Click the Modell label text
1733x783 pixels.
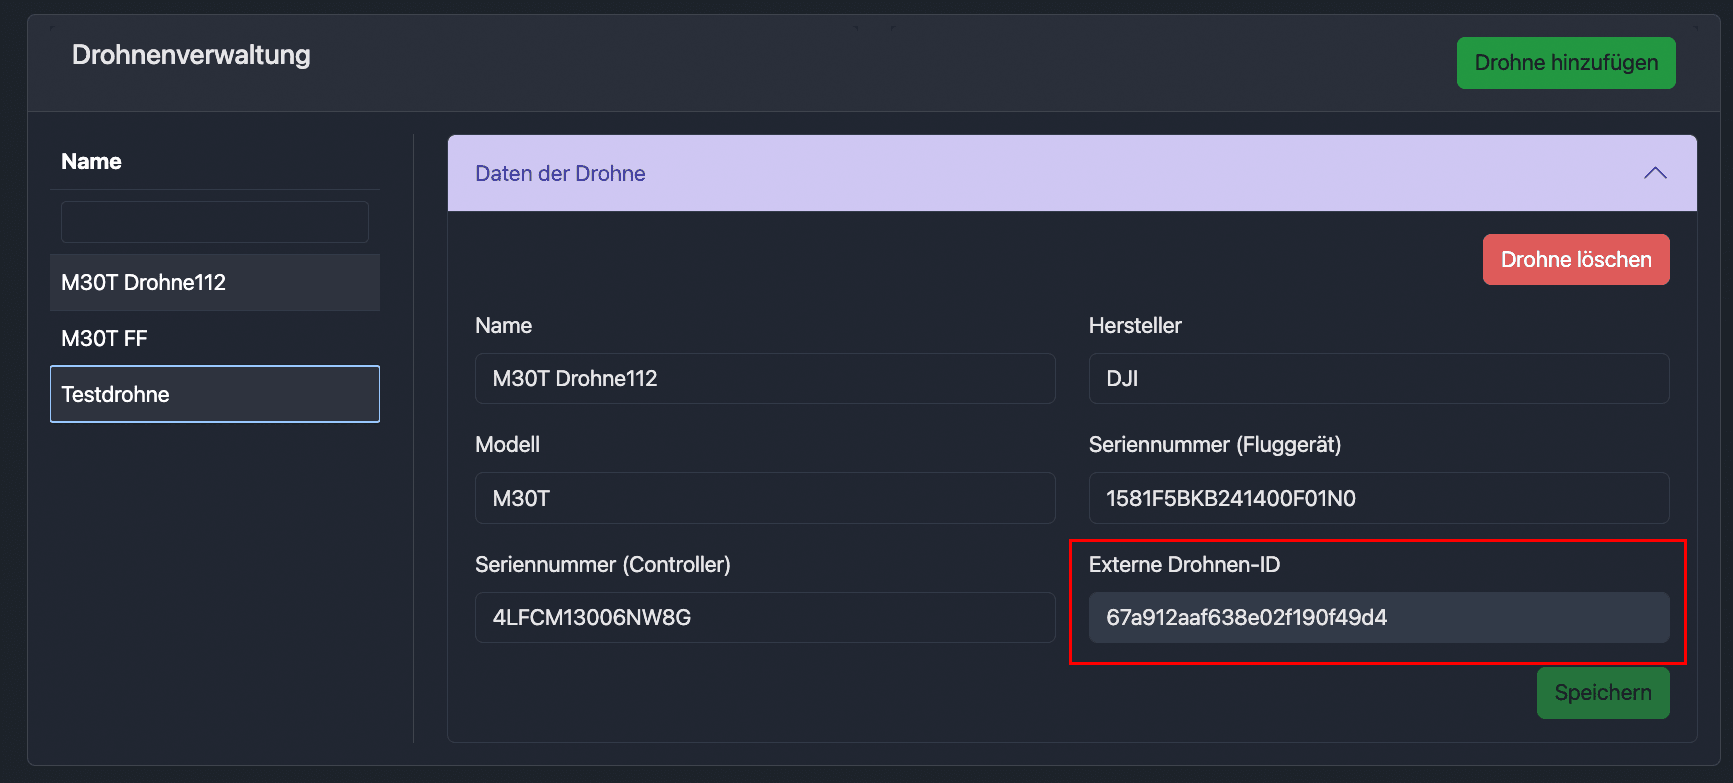[x=507, y=445]
